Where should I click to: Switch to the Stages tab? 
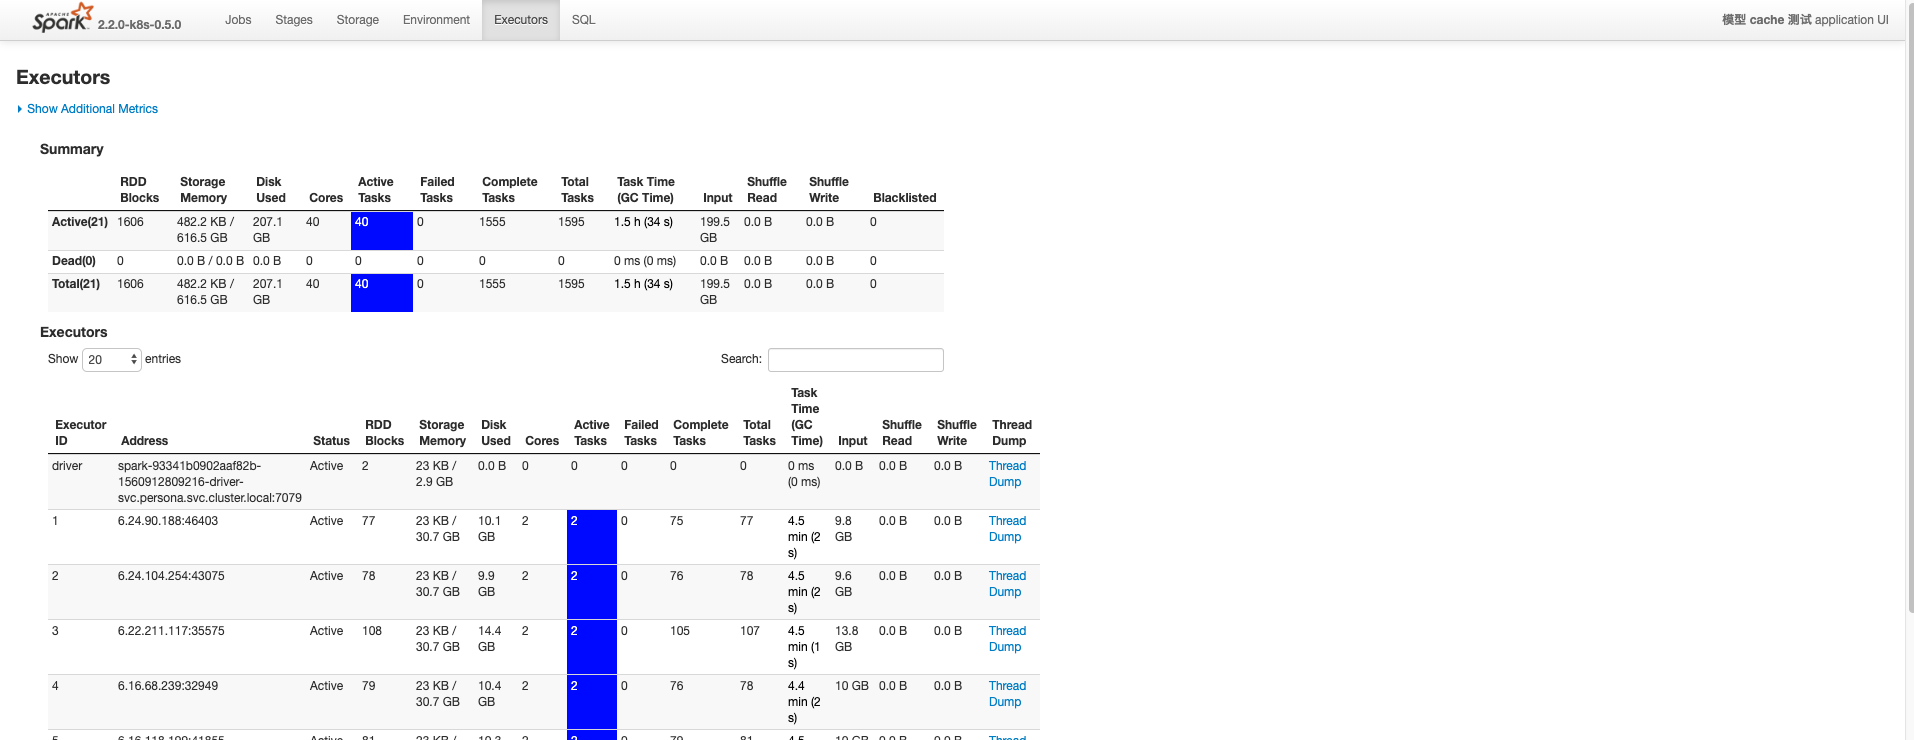pyautogui.click(x=293, y=20)
